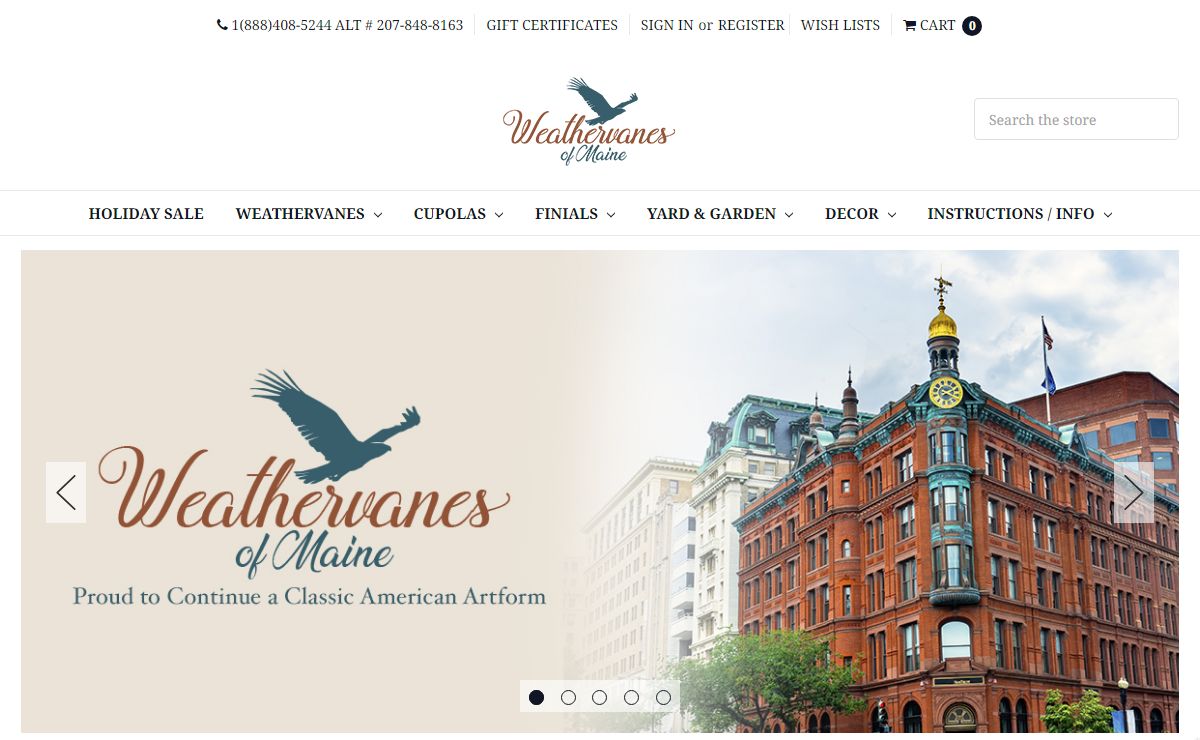The height and width of the screenshot is (740, 1200).
Task: Open the Holiday Sale menu item
Action: 146,214
